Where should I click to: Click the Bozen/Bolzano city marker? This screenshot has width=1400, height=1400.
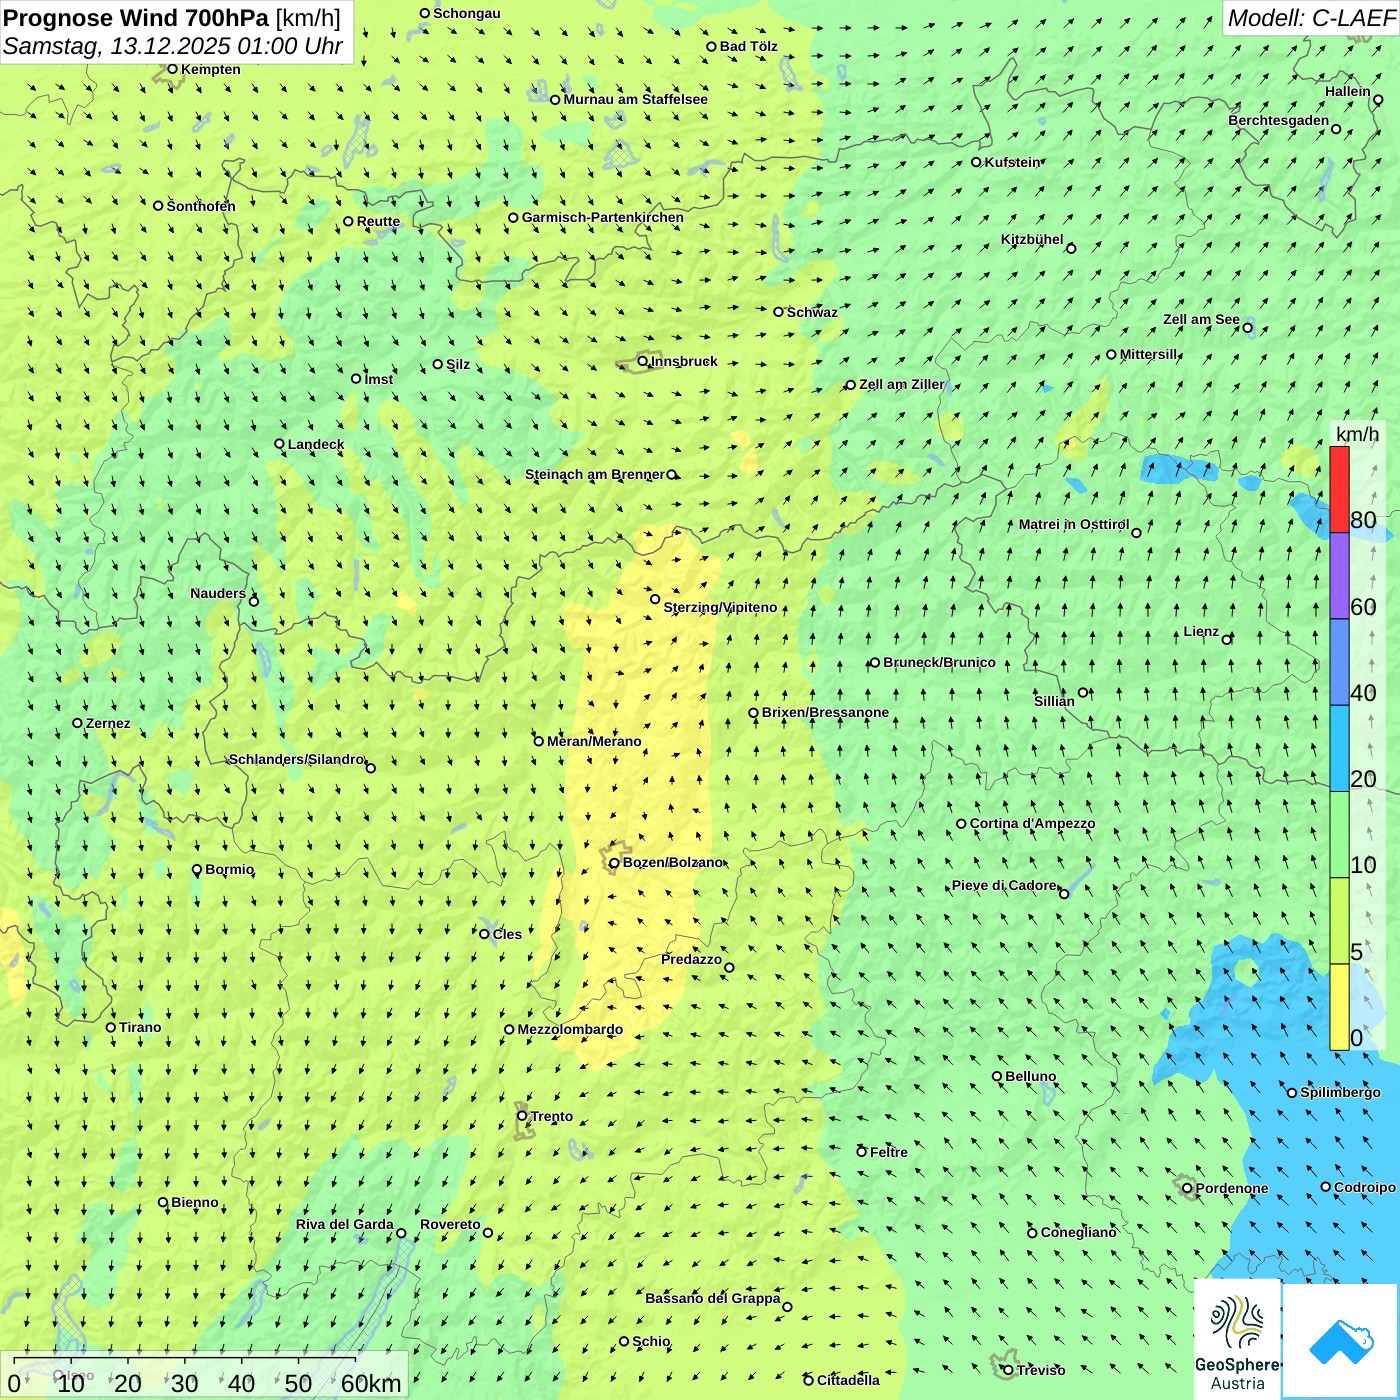click(x=614, y=863)
